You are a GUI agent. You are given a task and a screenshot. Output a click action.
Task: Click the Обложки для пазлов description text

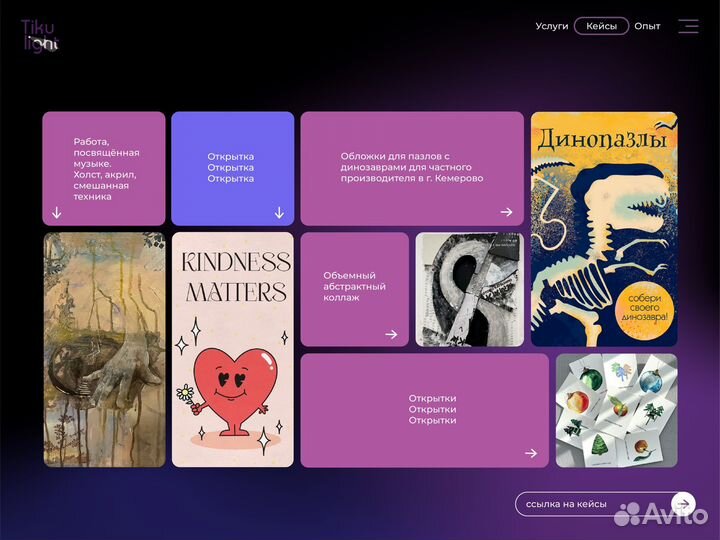(x=411, y=167)
